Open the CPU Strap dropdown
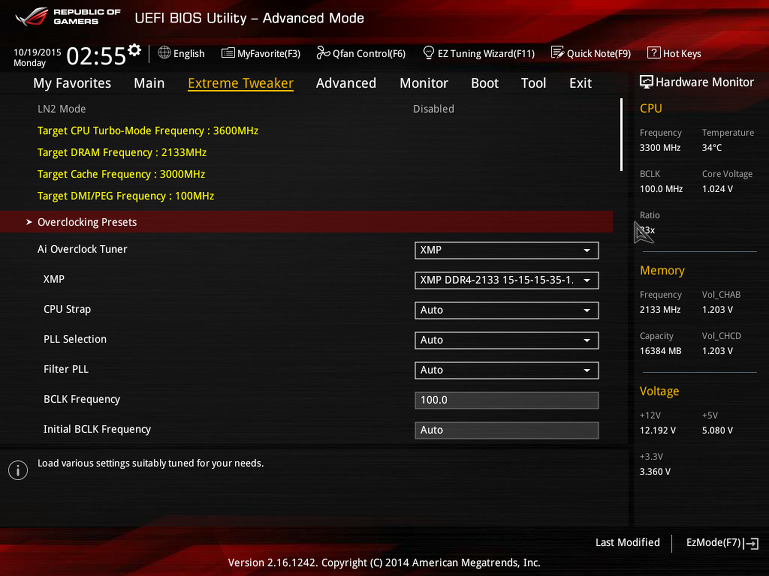 point(507,310)
